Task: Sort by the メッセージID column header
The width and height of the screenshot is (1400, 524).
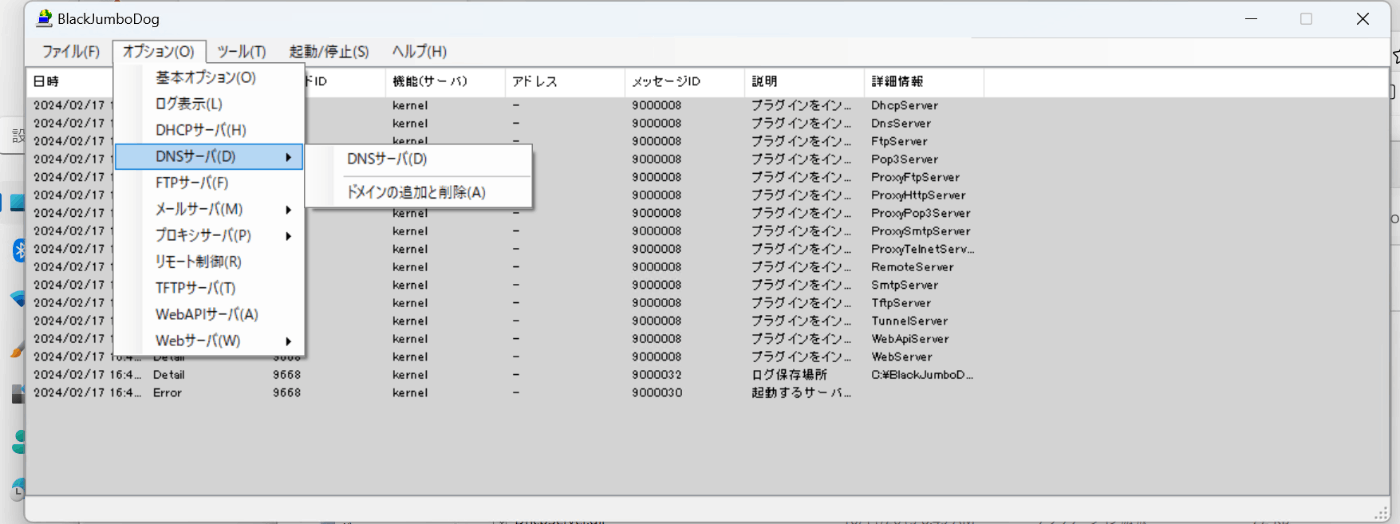Action: (x=685, y=82)
